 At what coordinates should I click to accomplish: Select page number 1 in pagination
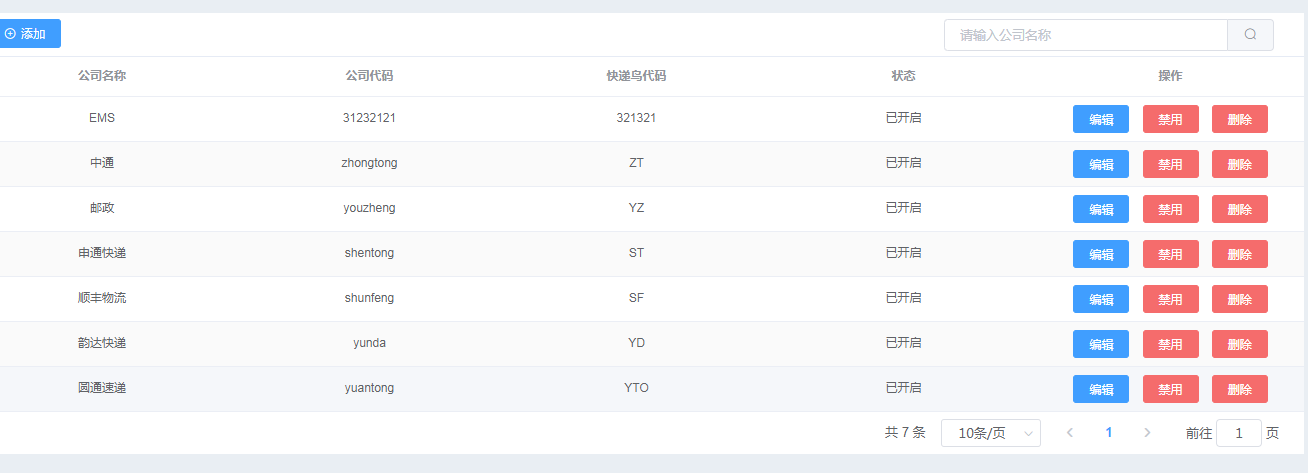pyautogui.click(x=1109, y=433)
